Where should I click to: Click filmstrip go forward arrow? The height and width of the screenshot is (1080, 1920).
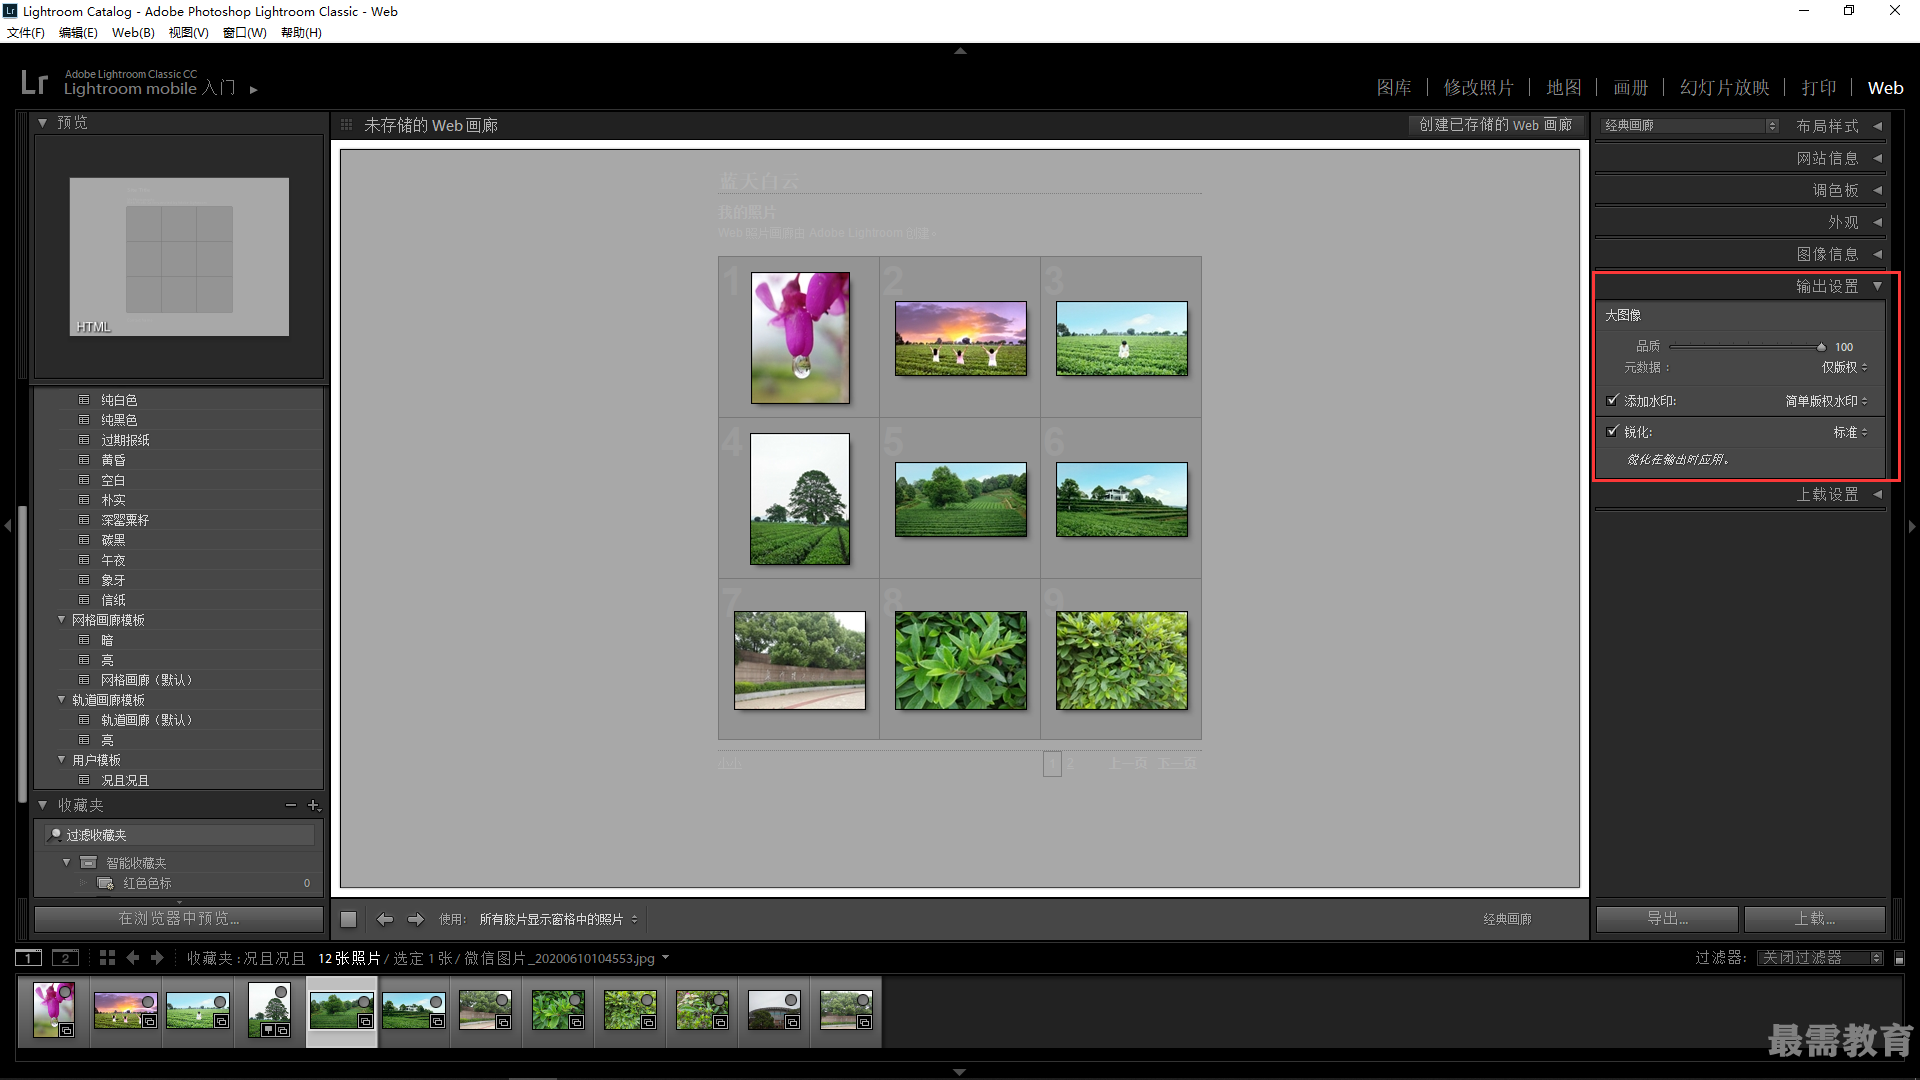(x=157, y=958)
